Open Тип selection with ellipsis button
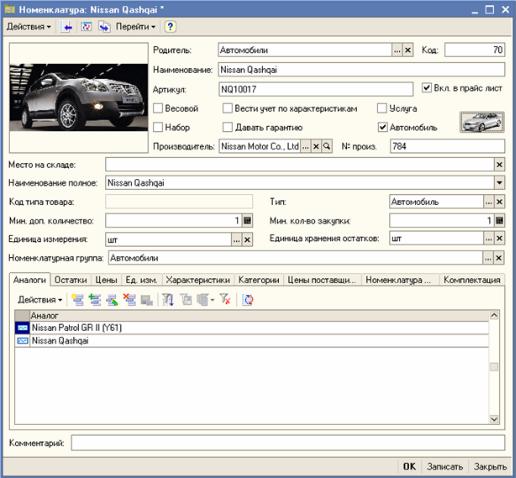Viewport: 516px width, 478px height. (489, 202)
